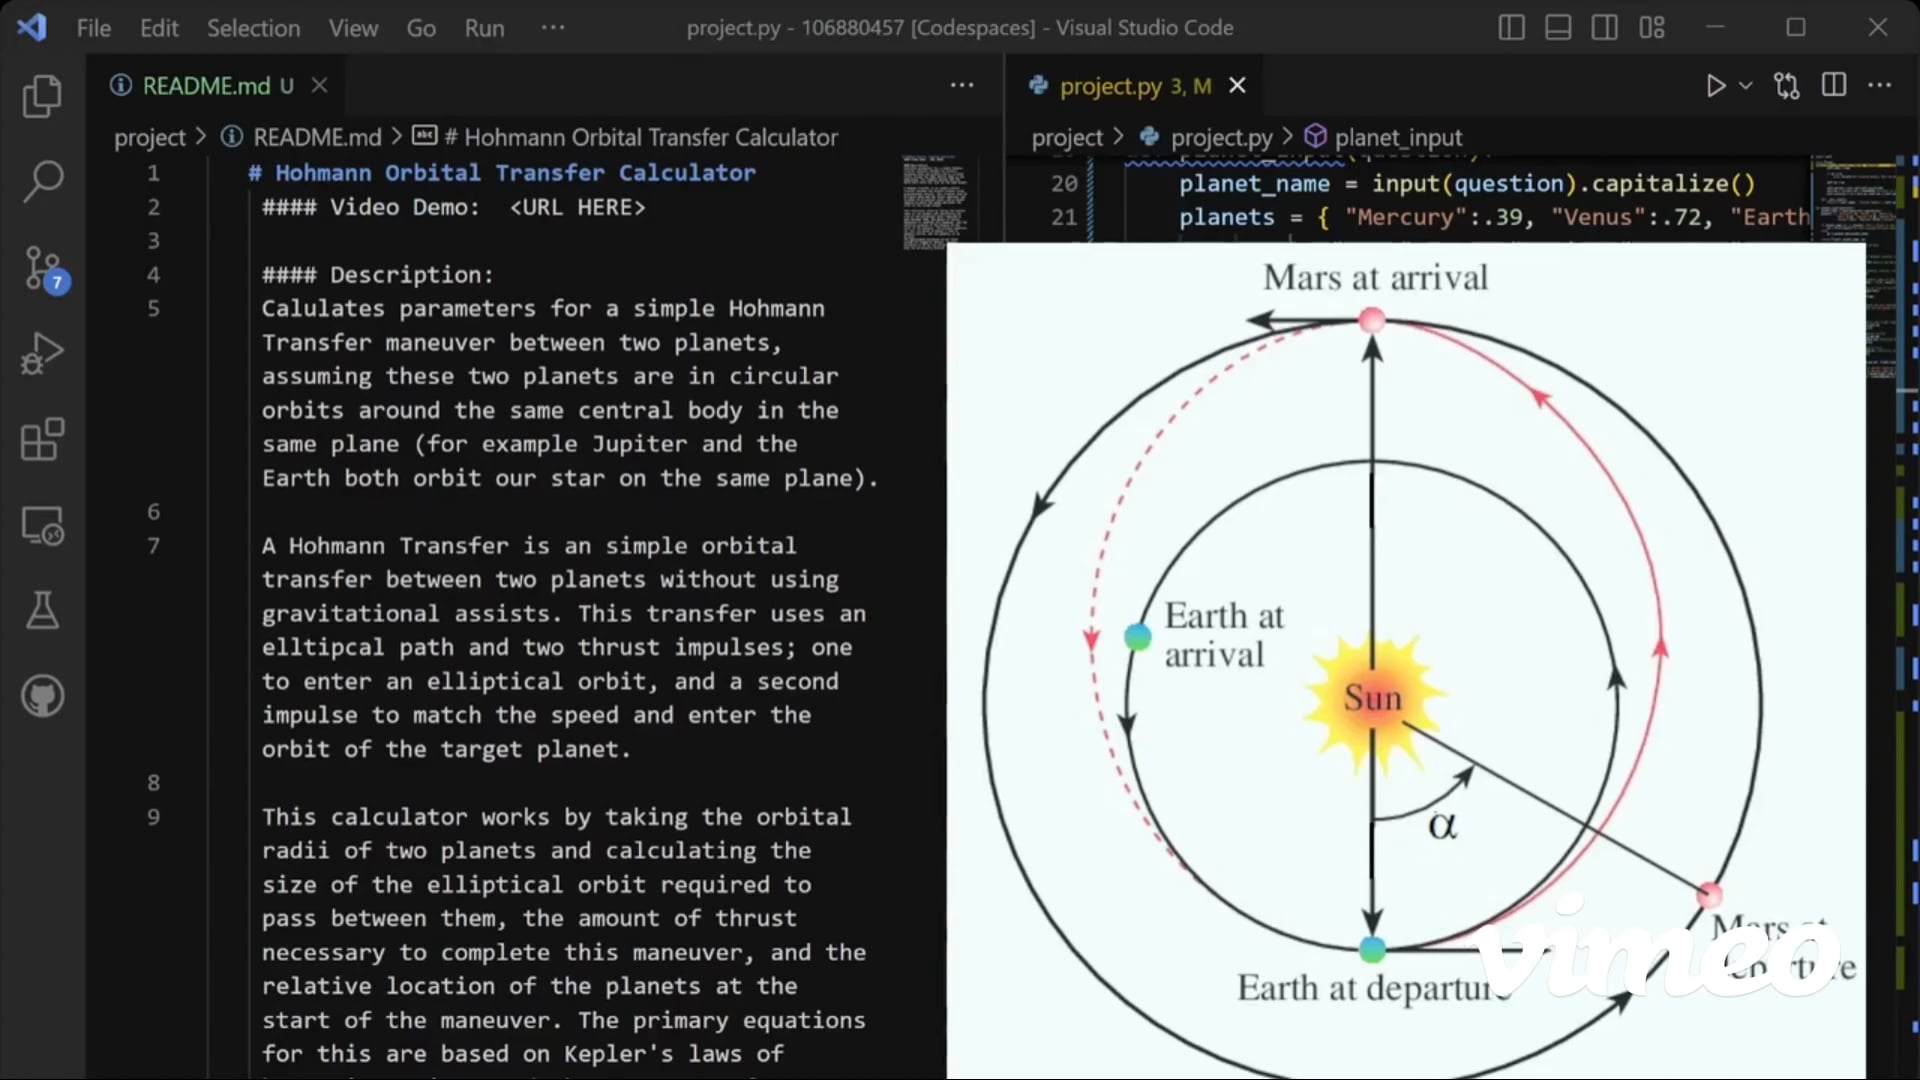Toggle the secondary side bar

1604,27
